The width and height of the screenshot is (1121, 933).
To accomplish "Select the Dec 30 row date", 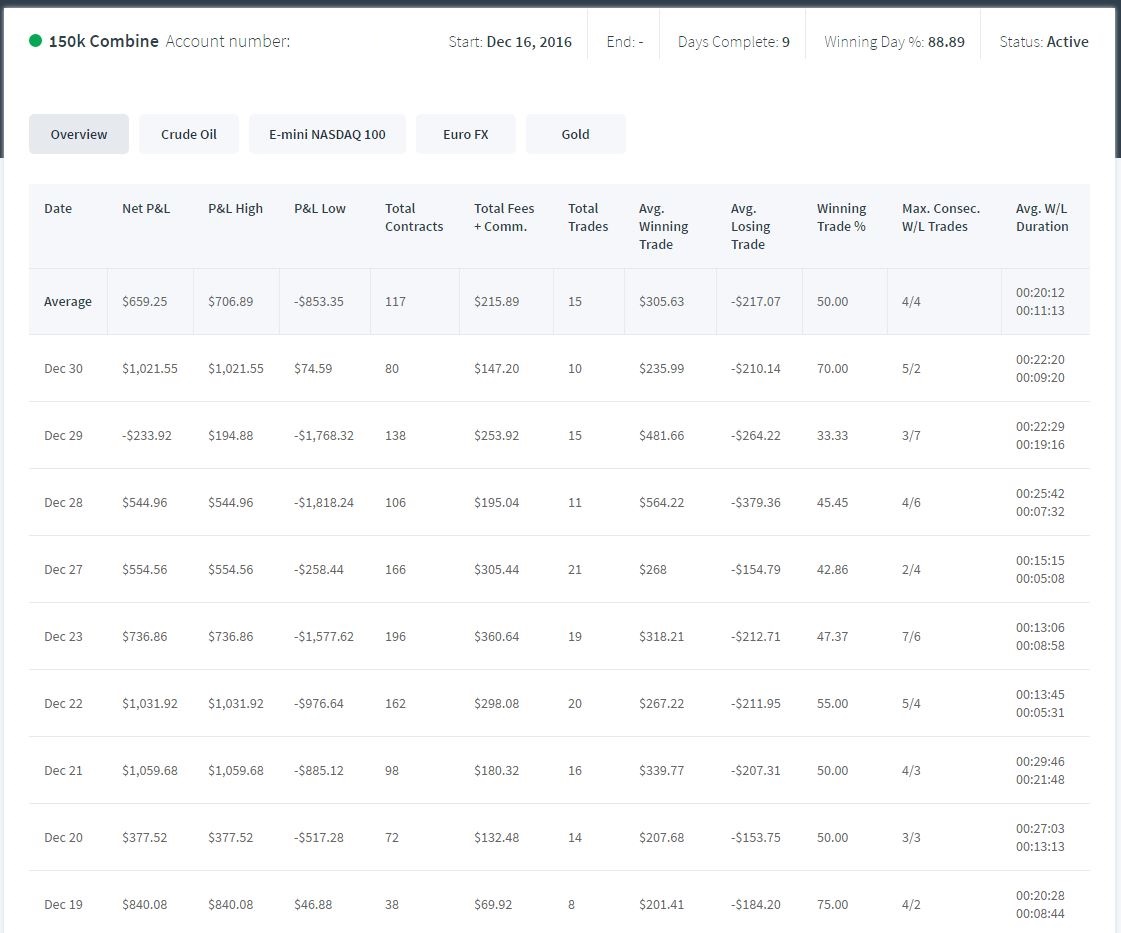I will tap(64, 368).
